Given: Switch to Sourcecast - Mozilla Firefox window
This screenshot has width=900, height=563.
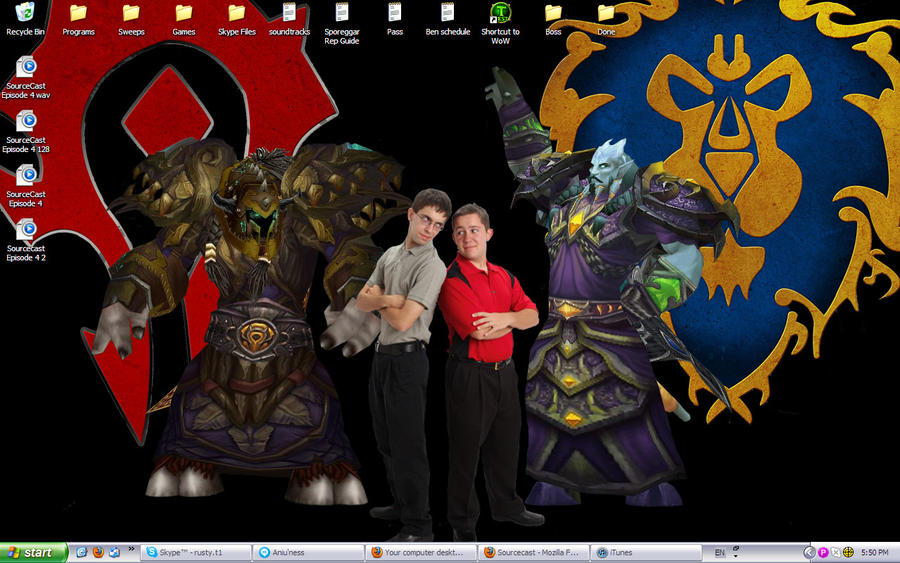Looking at the screenshot, I should point(534,552).
